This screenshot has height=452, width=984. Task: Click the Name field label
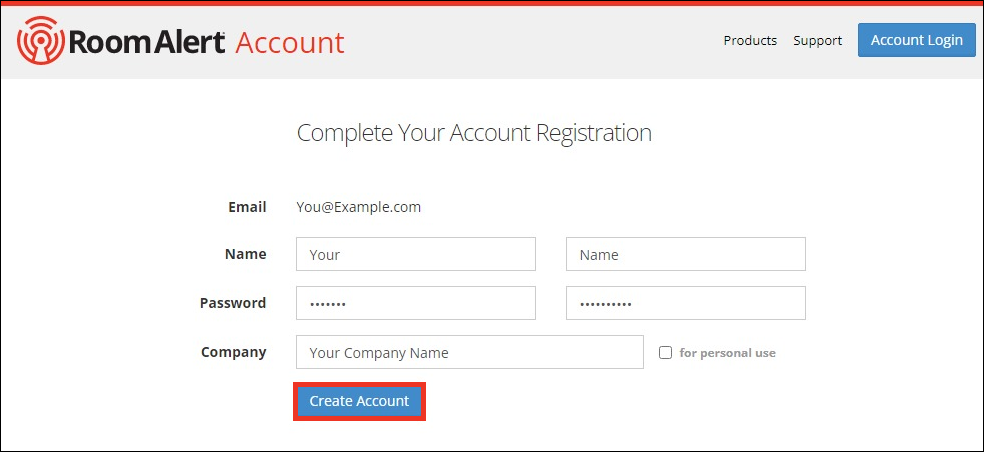[x=245, y=254]
